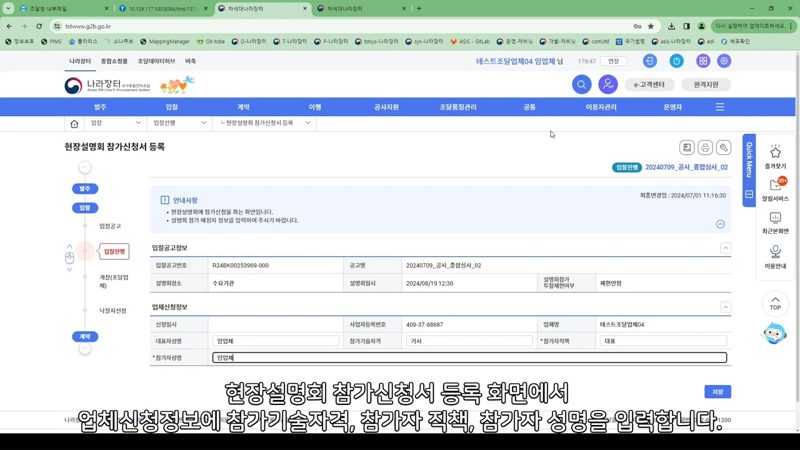Open 공사지원 in the blue navigation bar
Image resolution: width=800 pixels, height=450 pixels.
pos(386,107)
